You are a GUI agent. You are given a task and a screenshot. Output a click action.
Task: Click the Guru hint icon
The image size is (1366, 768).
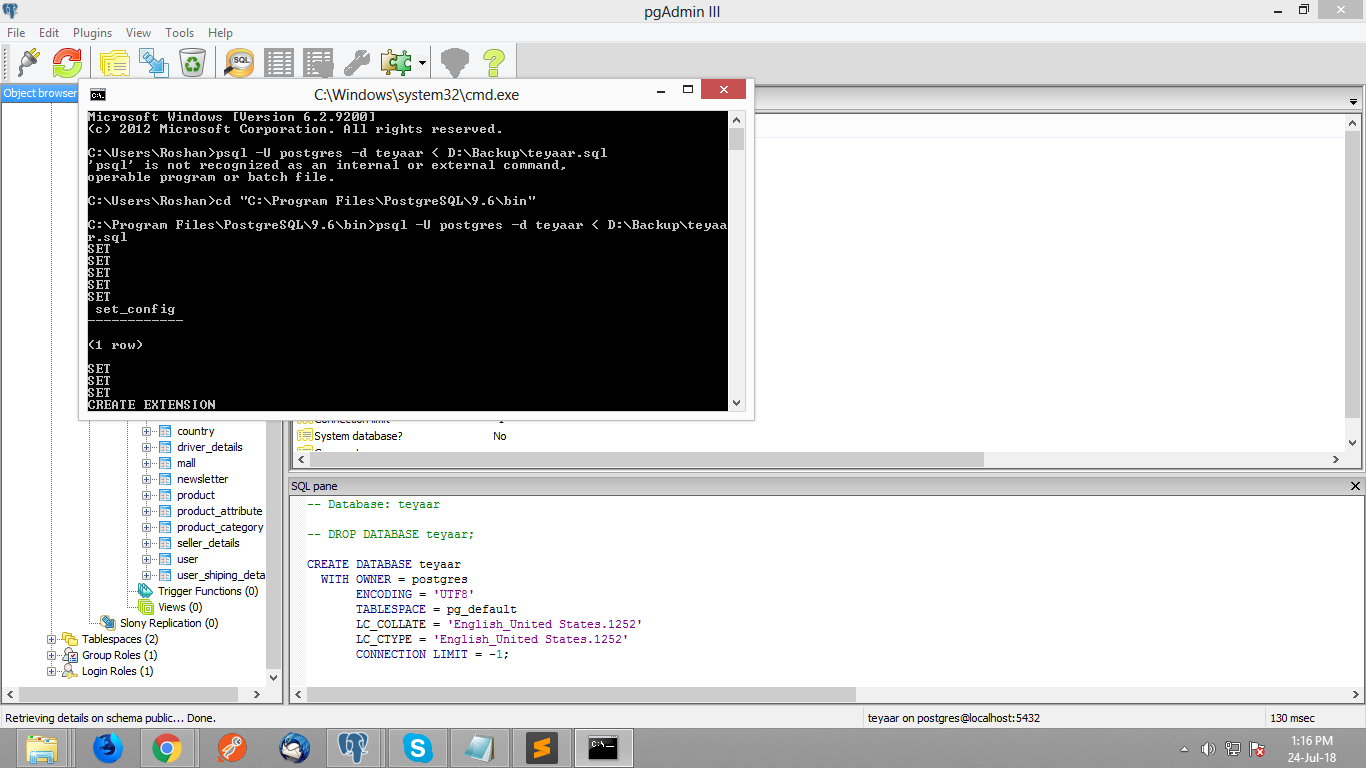coord(455,63)
